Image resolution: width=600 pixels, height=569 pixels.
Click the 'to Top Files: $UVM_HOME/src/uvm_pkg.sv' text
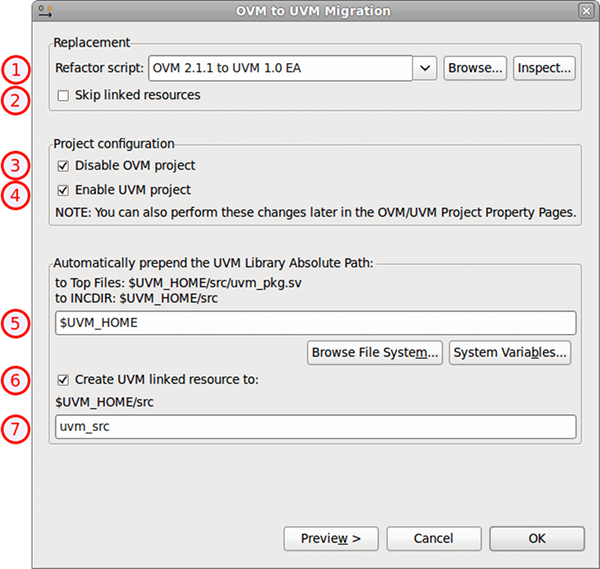tap(178, 283)
